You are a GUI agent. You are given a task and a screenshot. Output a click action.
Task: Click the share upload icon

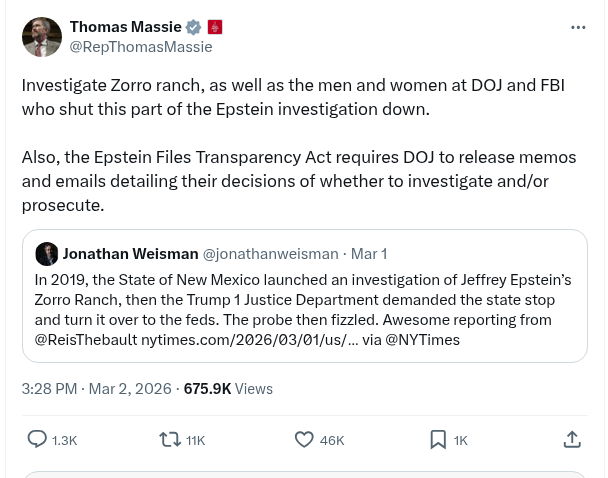[x=572, y=439]
